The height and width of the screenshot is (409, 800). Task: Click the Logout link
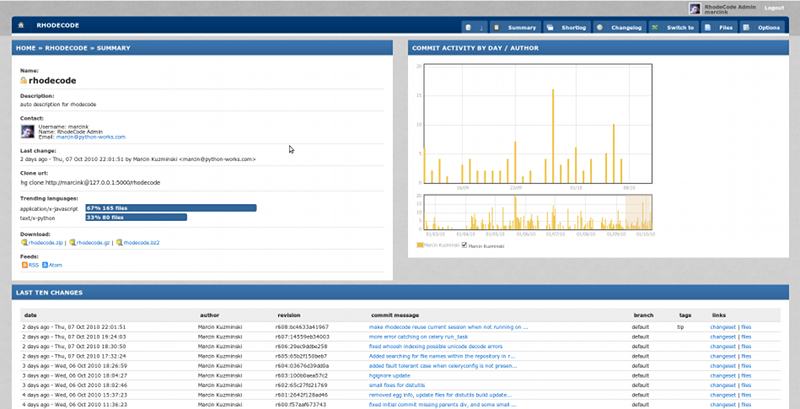pyautogui.click(x=776, y=7)
